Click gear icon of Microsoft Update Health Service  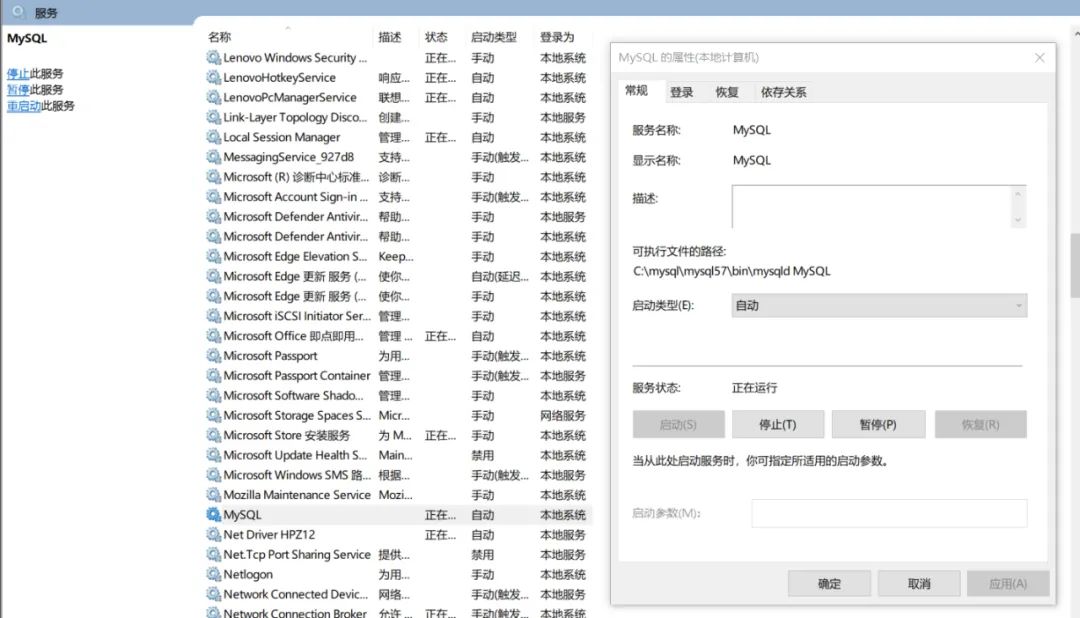(214, 455)
